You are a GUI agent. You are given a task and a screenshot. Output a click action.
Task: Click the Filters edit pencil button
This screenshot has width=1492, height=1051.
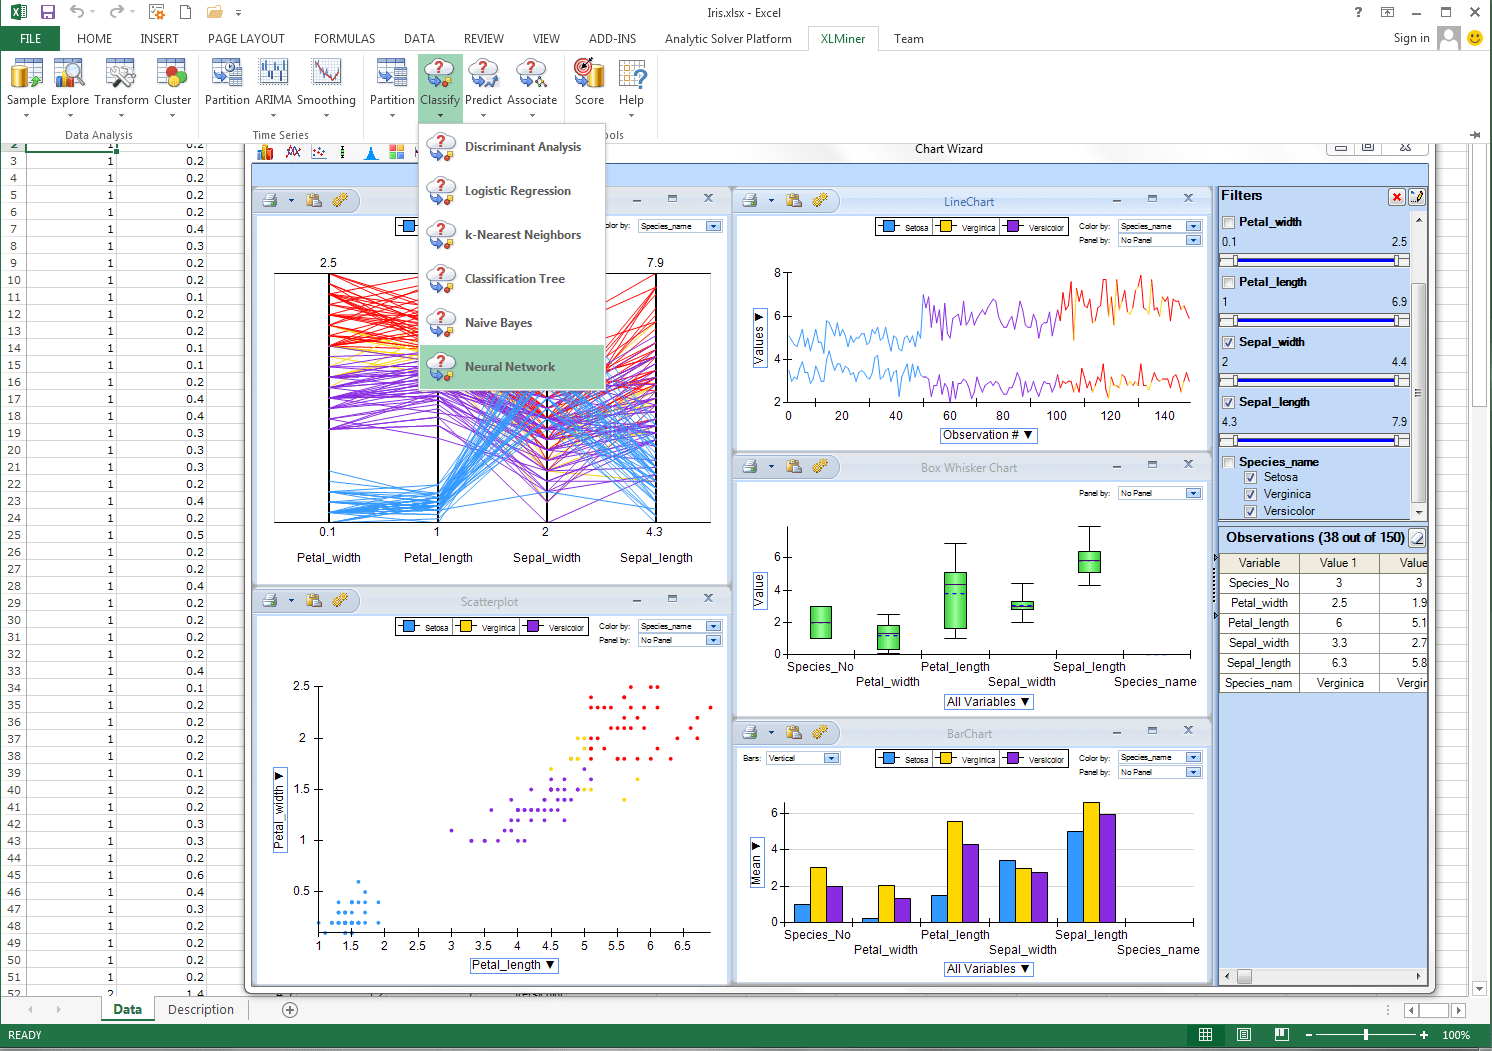point(1417,196)
